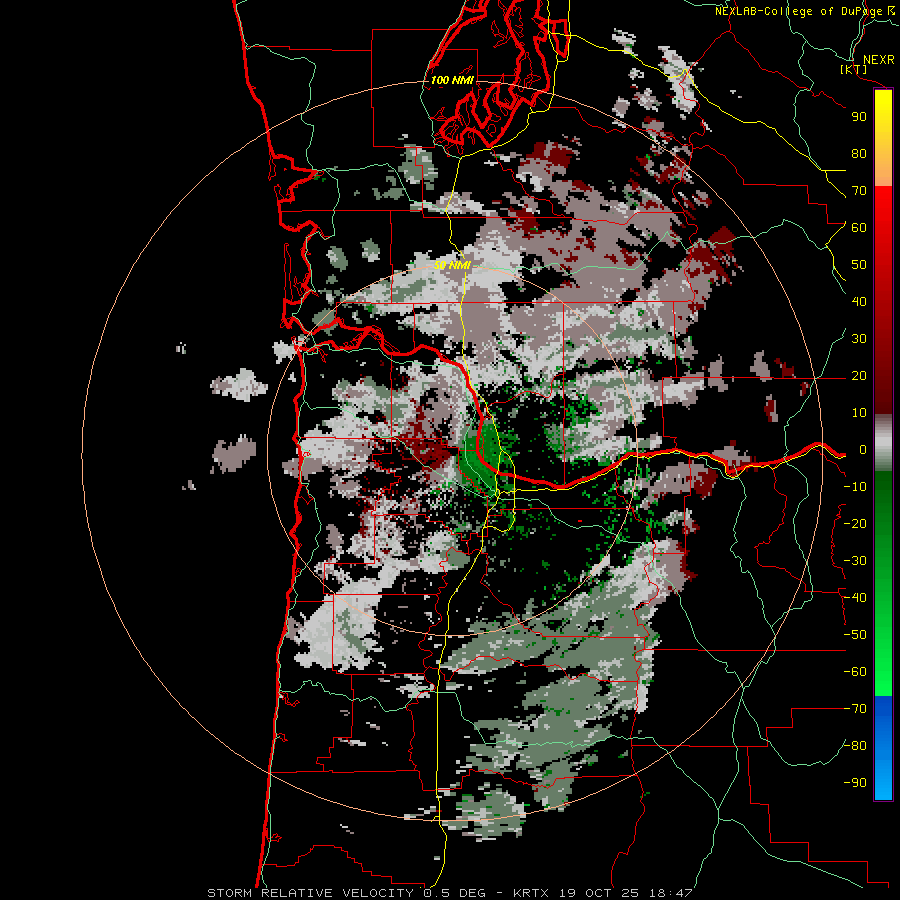Click the "50 NMI" range ring label
This screenshot has height=900, width=900.
452,265
